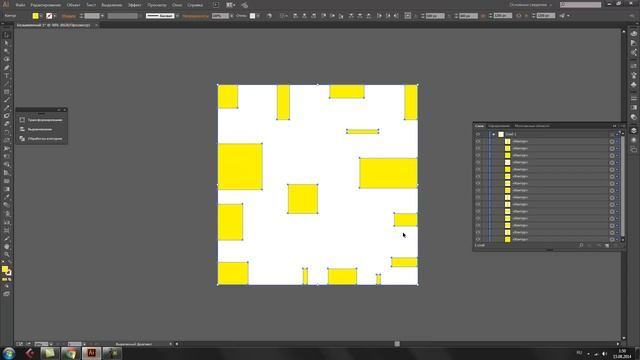Select the Direct Selection tool
Image resolution: width=640 pixels, height=360 pixels.
7,43
